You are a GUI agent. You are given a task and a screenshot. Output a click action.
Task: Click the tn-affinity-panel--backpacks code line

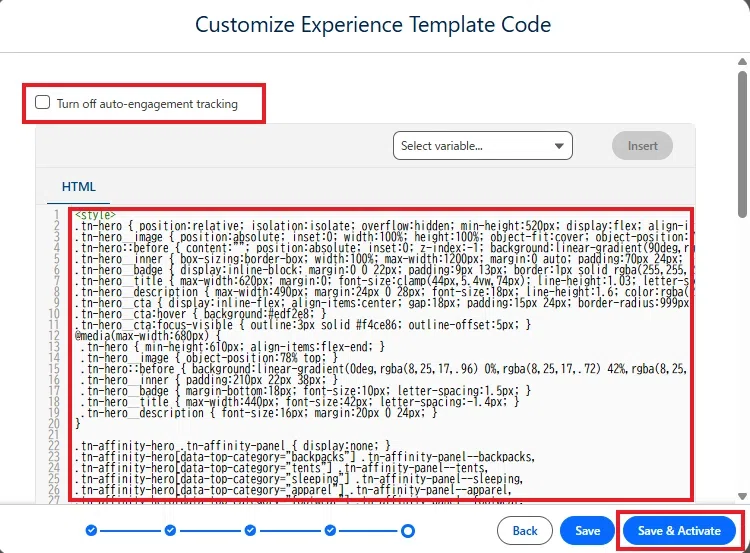(x=304, y=457)
